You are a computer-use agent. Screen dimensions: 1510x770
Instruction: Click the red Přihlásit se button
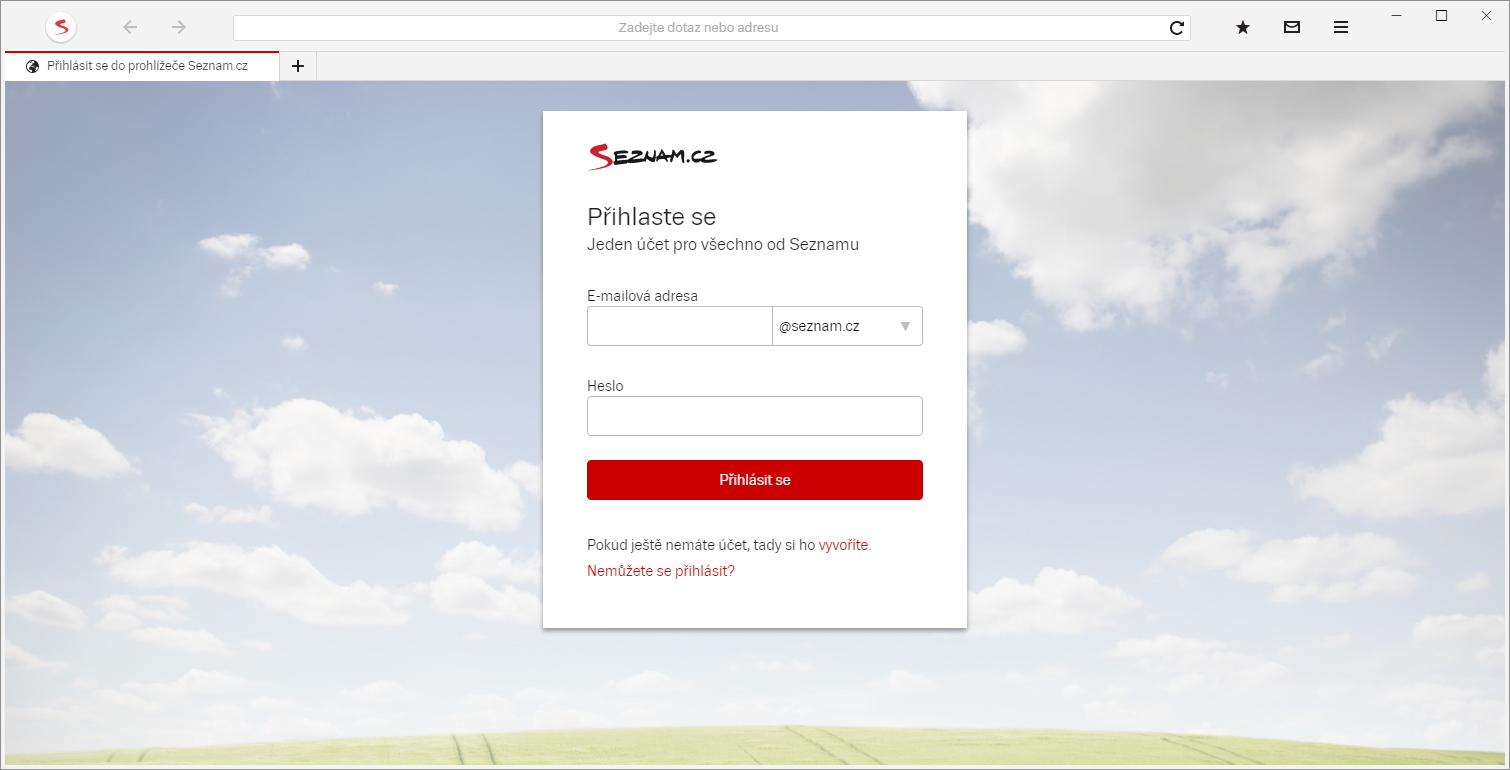coord(755,480)
